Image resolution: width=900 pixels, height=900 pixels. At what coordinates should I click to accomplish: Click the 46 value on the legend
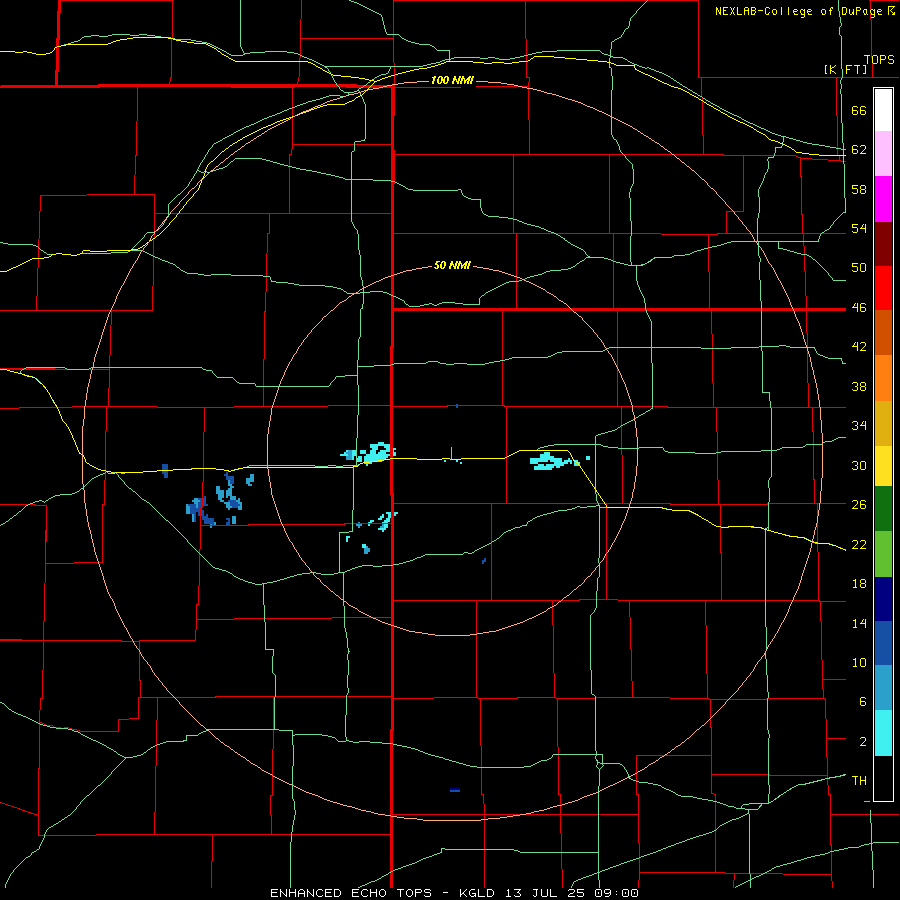pyautogui.click(x=859, y=308)
